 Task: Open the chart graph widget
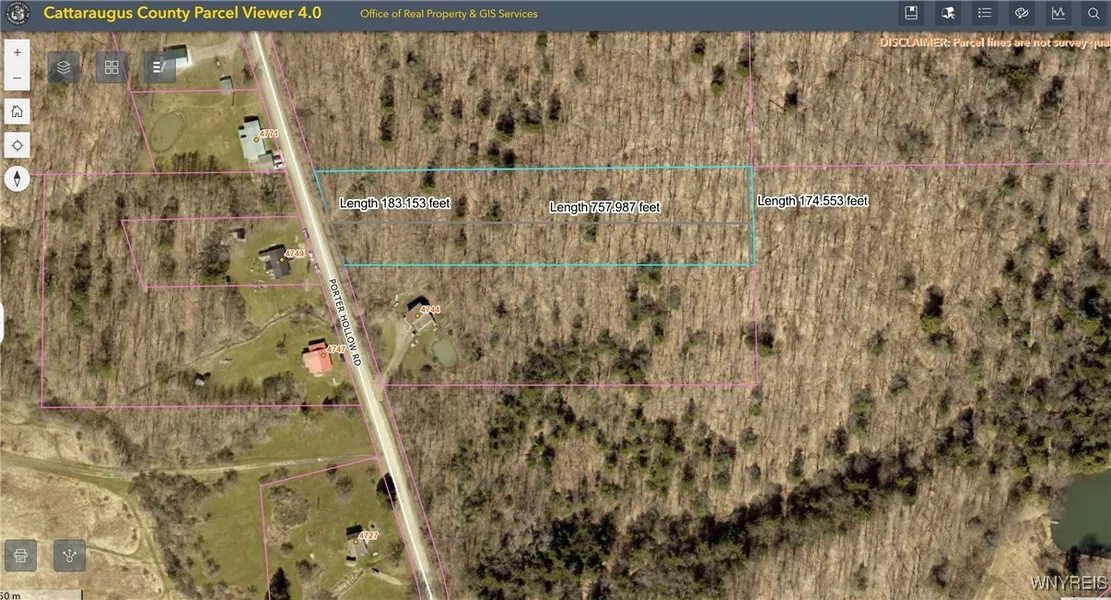pos(1057,13)
